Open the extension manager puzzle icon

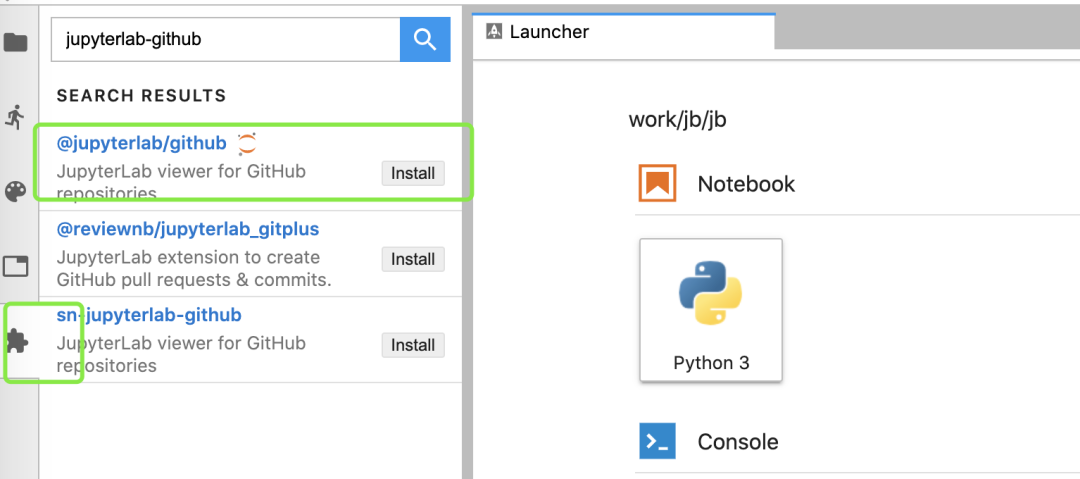(17, 342)
